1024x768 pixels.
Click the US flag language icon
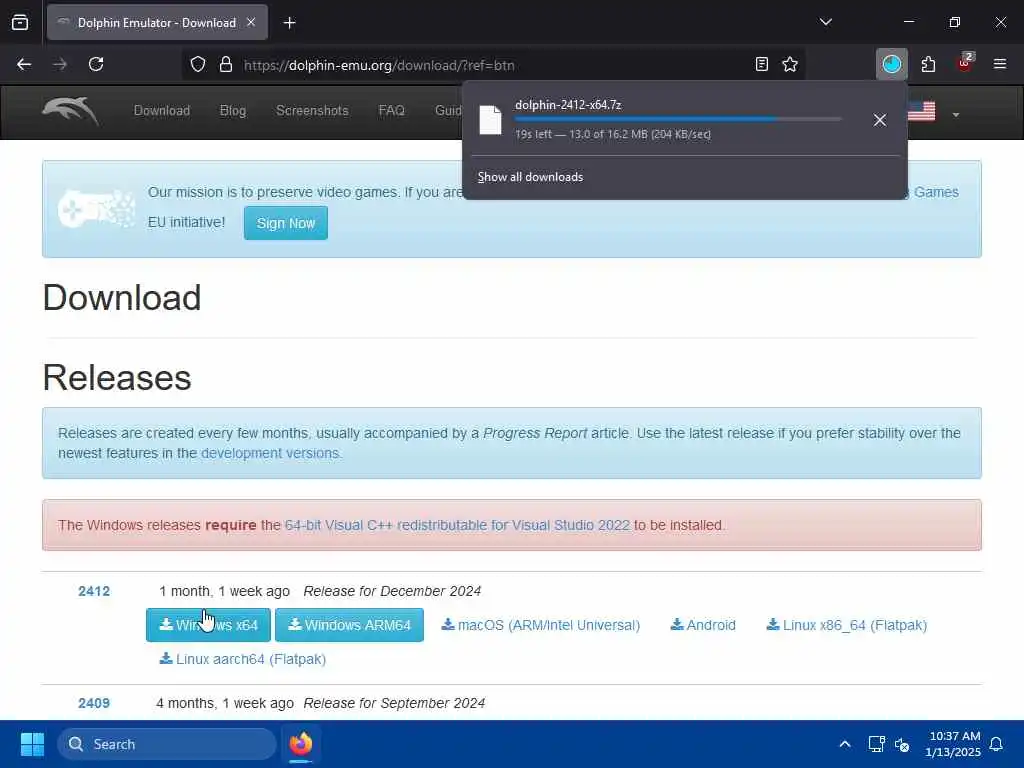tap(921, 111)
